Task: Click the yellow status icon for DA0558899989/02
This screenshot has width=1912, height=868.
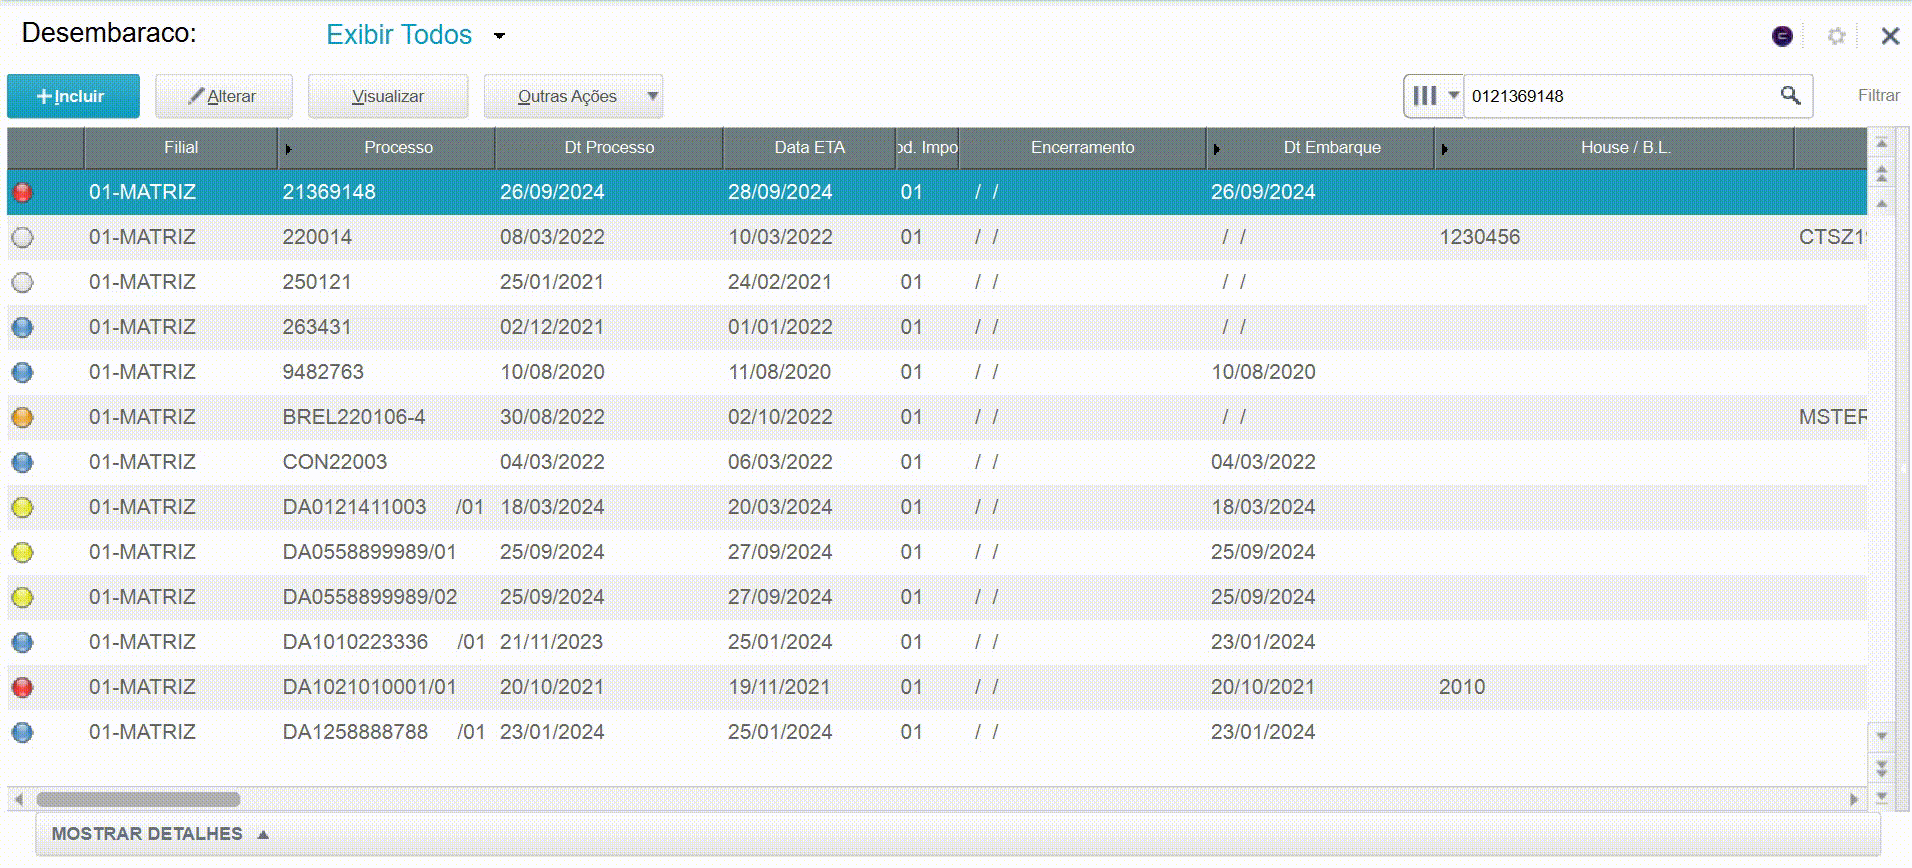Action: point(22,597)
